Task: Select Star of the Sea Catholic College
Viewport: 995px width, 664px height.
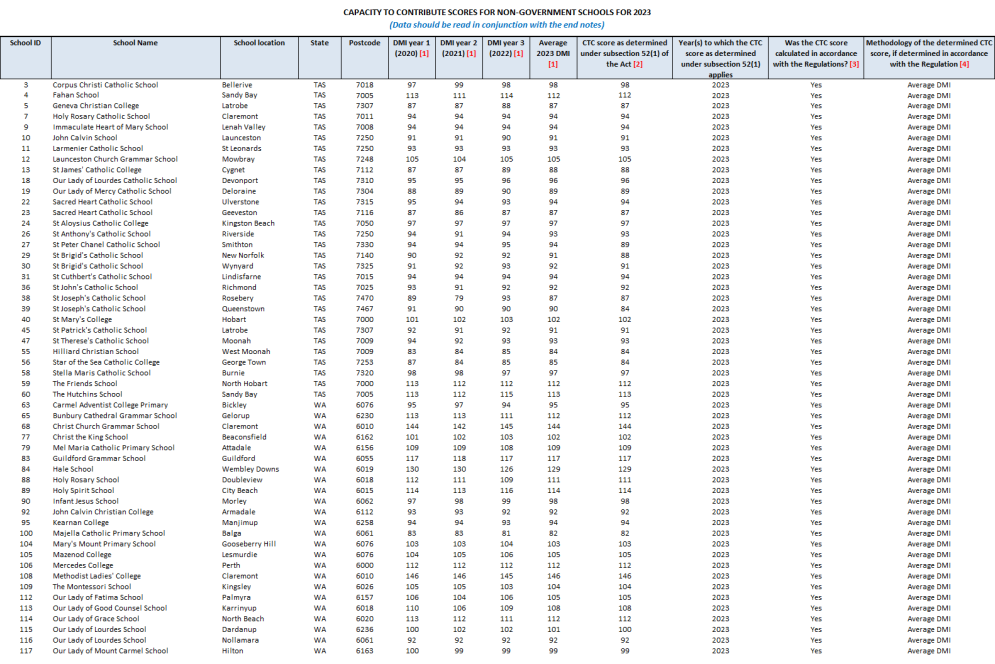Action: click(x=106, y=362)
